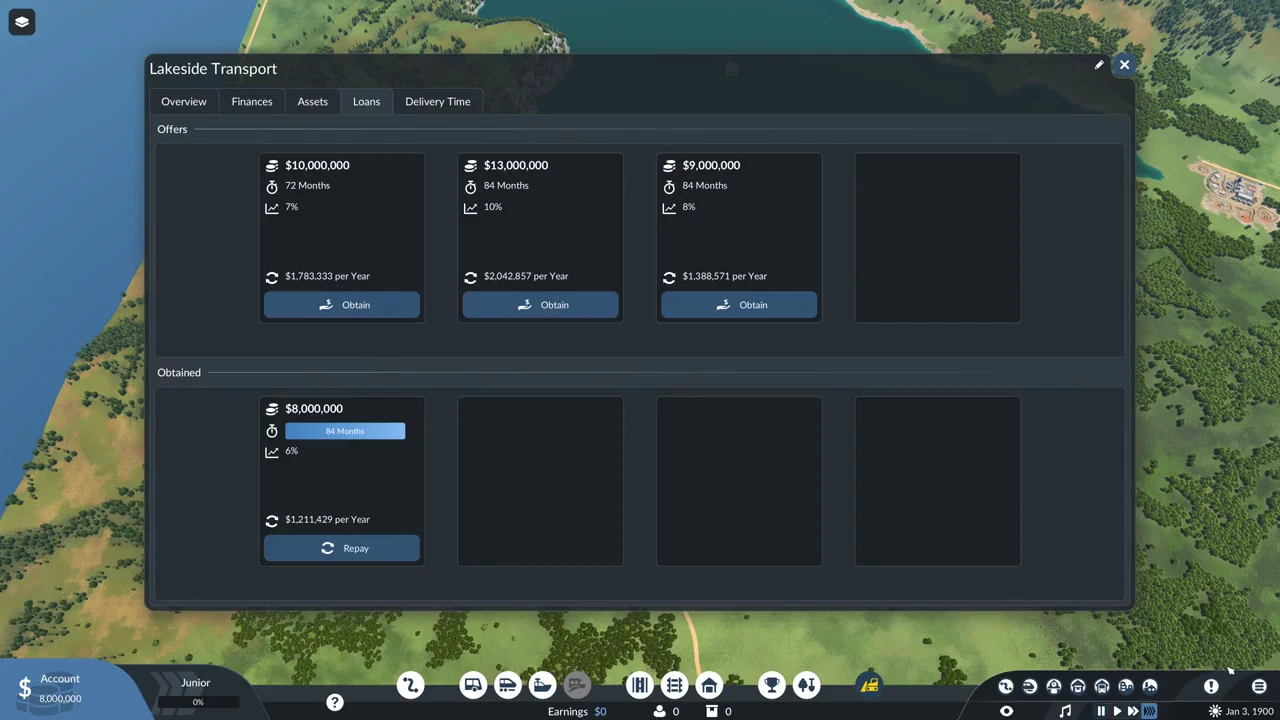Open the vehicles list window icon

point(1030,686)
